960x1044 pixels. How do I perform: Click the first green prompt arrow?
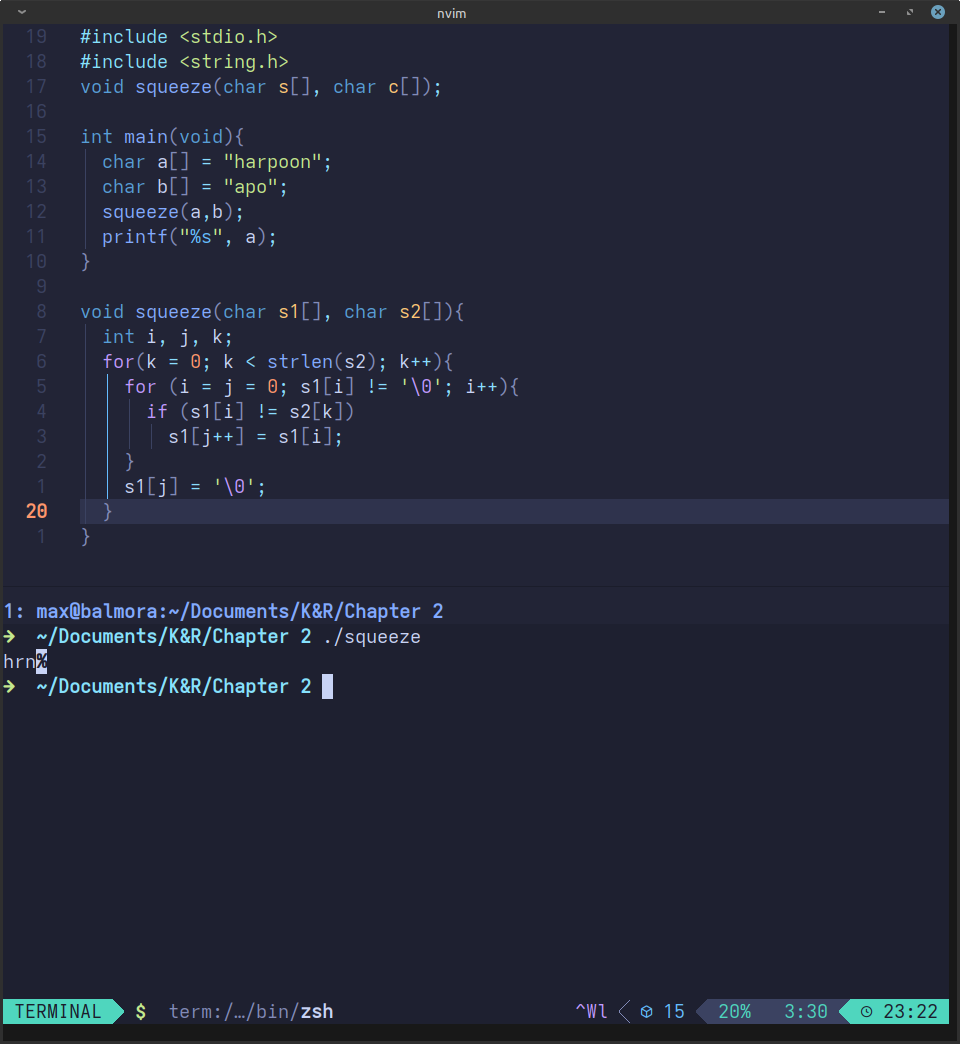(9, 637)
